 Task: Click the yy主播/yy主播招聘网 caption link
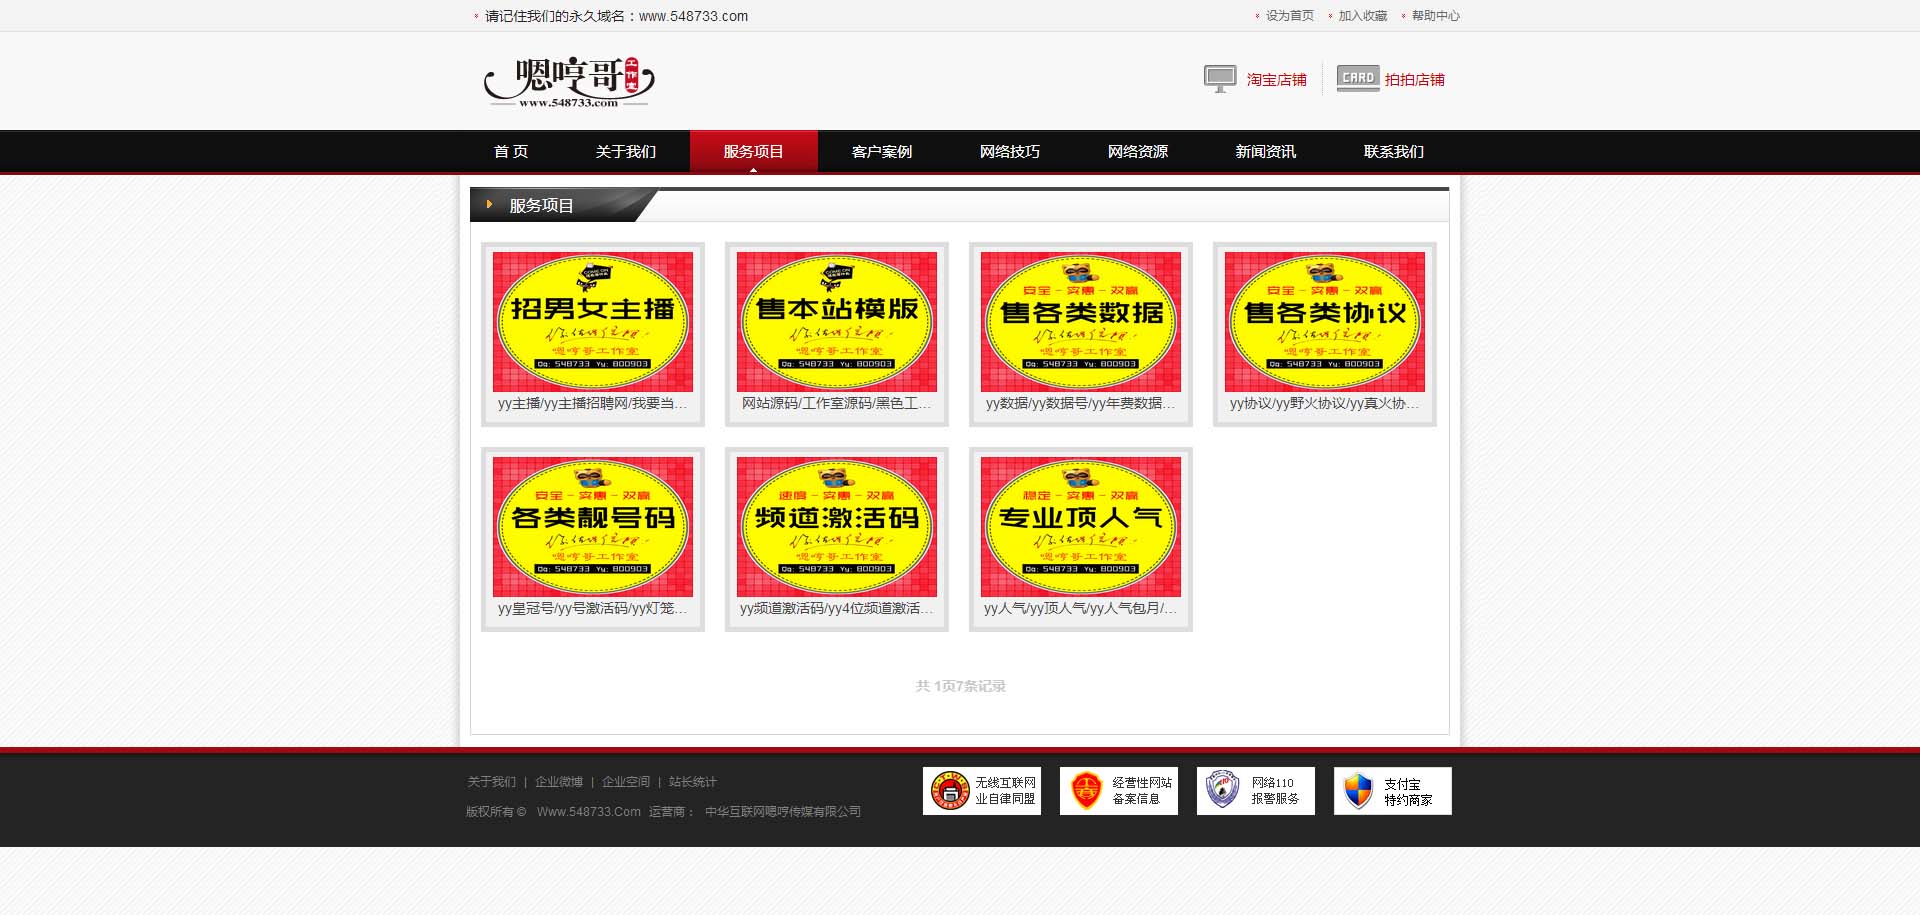(x=593, y=404)
